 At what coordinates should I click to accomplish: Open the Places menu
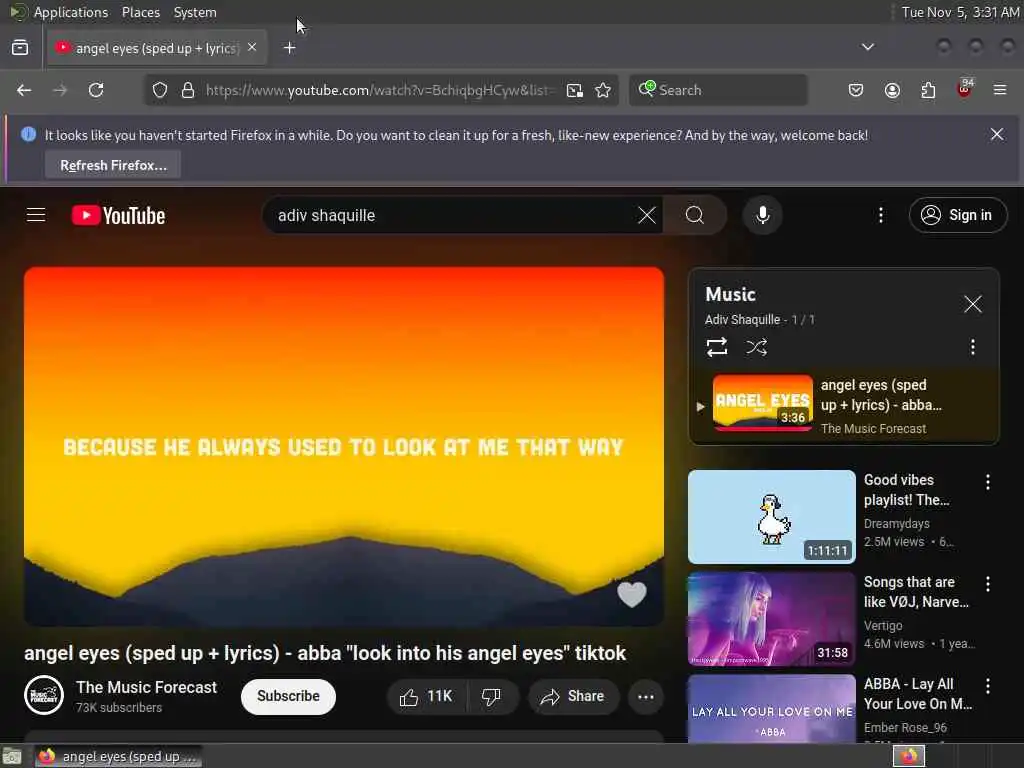click(140, 12)
